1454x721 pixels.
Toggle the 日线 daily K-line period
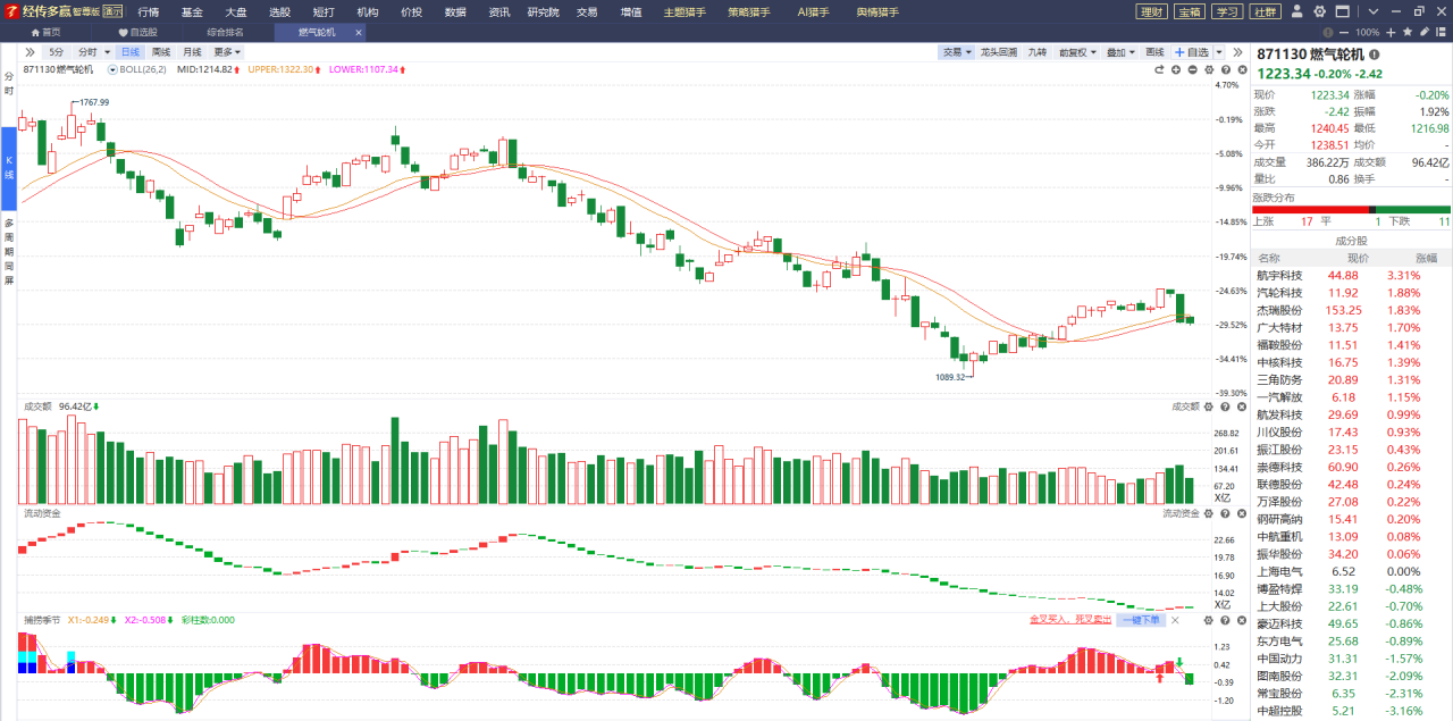pos(130,52)
